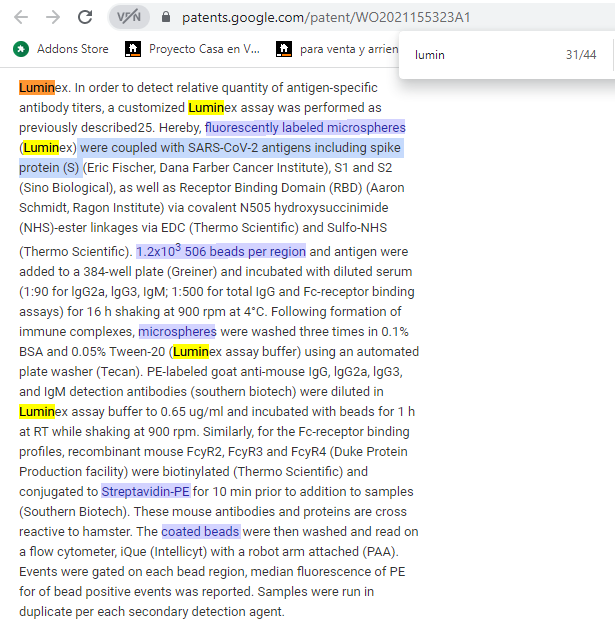Open the para venta y arrien bookmark
The width and height of the screenshot is (615, 630).
click(335, 48)
